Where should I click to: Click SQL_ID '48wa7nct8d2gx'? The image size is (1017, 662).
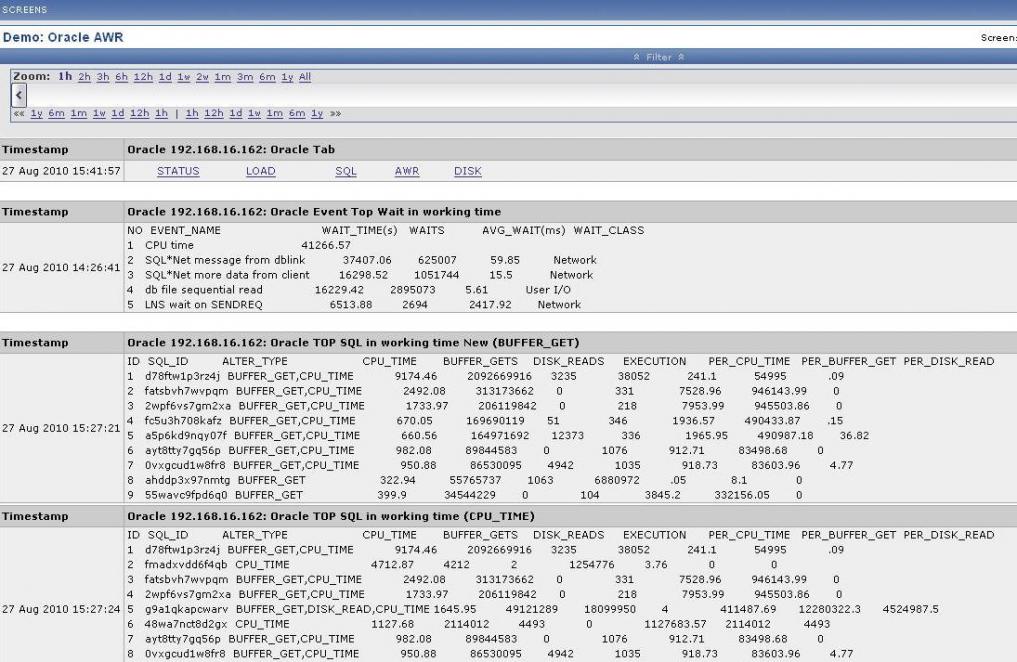(x=186, y=624)
